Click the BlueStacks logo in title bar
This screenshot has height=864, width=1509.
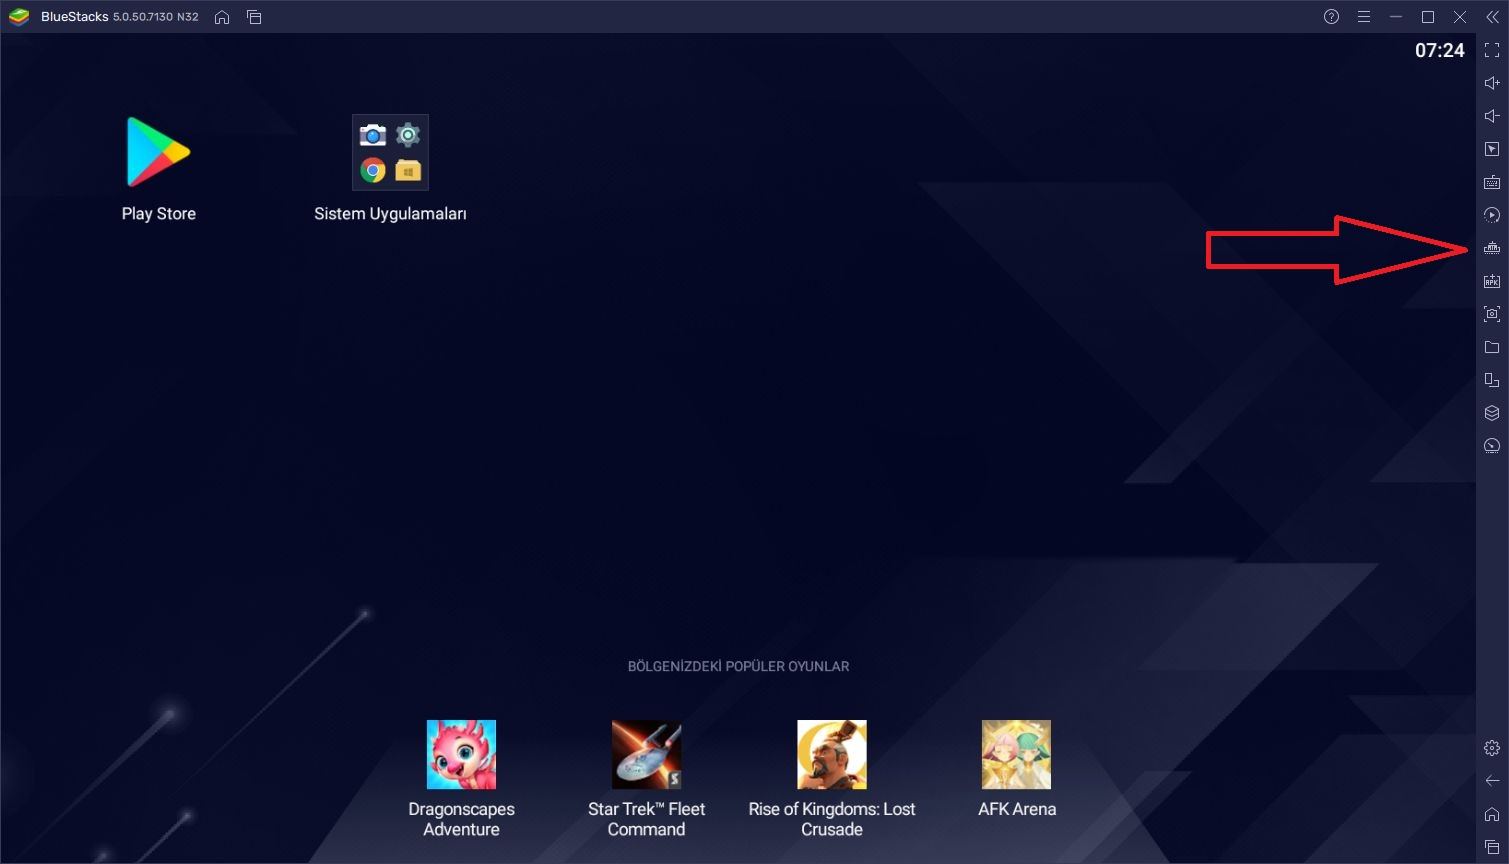coord(18,17)
